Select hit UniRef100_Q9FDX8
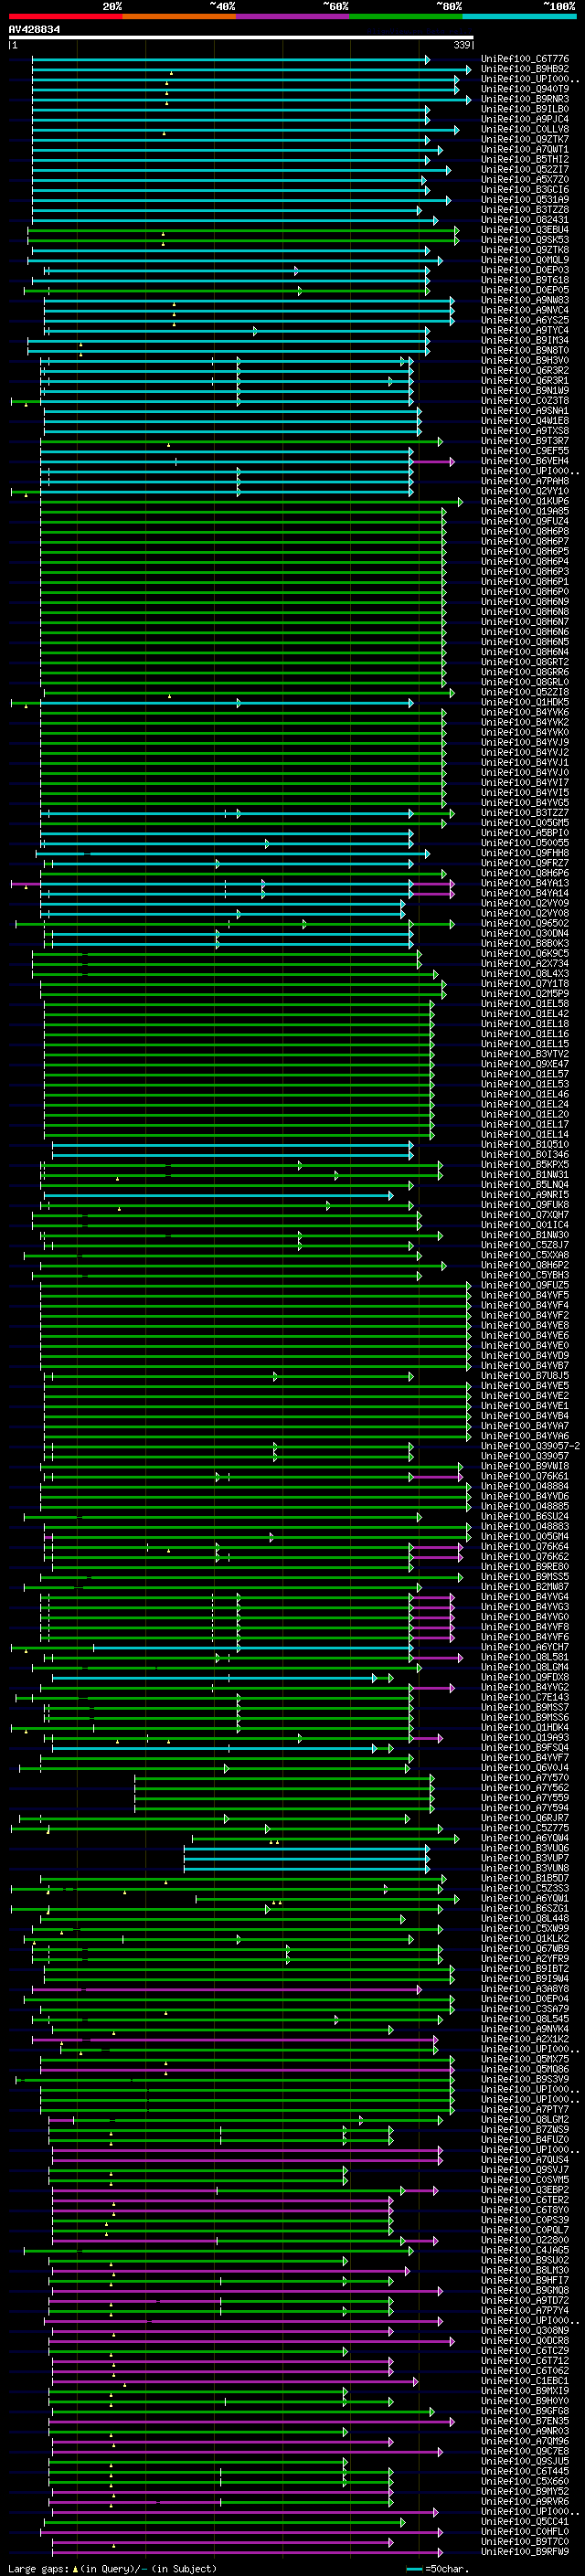Viewport: 585px width, 2576px height. [525, 1676]
